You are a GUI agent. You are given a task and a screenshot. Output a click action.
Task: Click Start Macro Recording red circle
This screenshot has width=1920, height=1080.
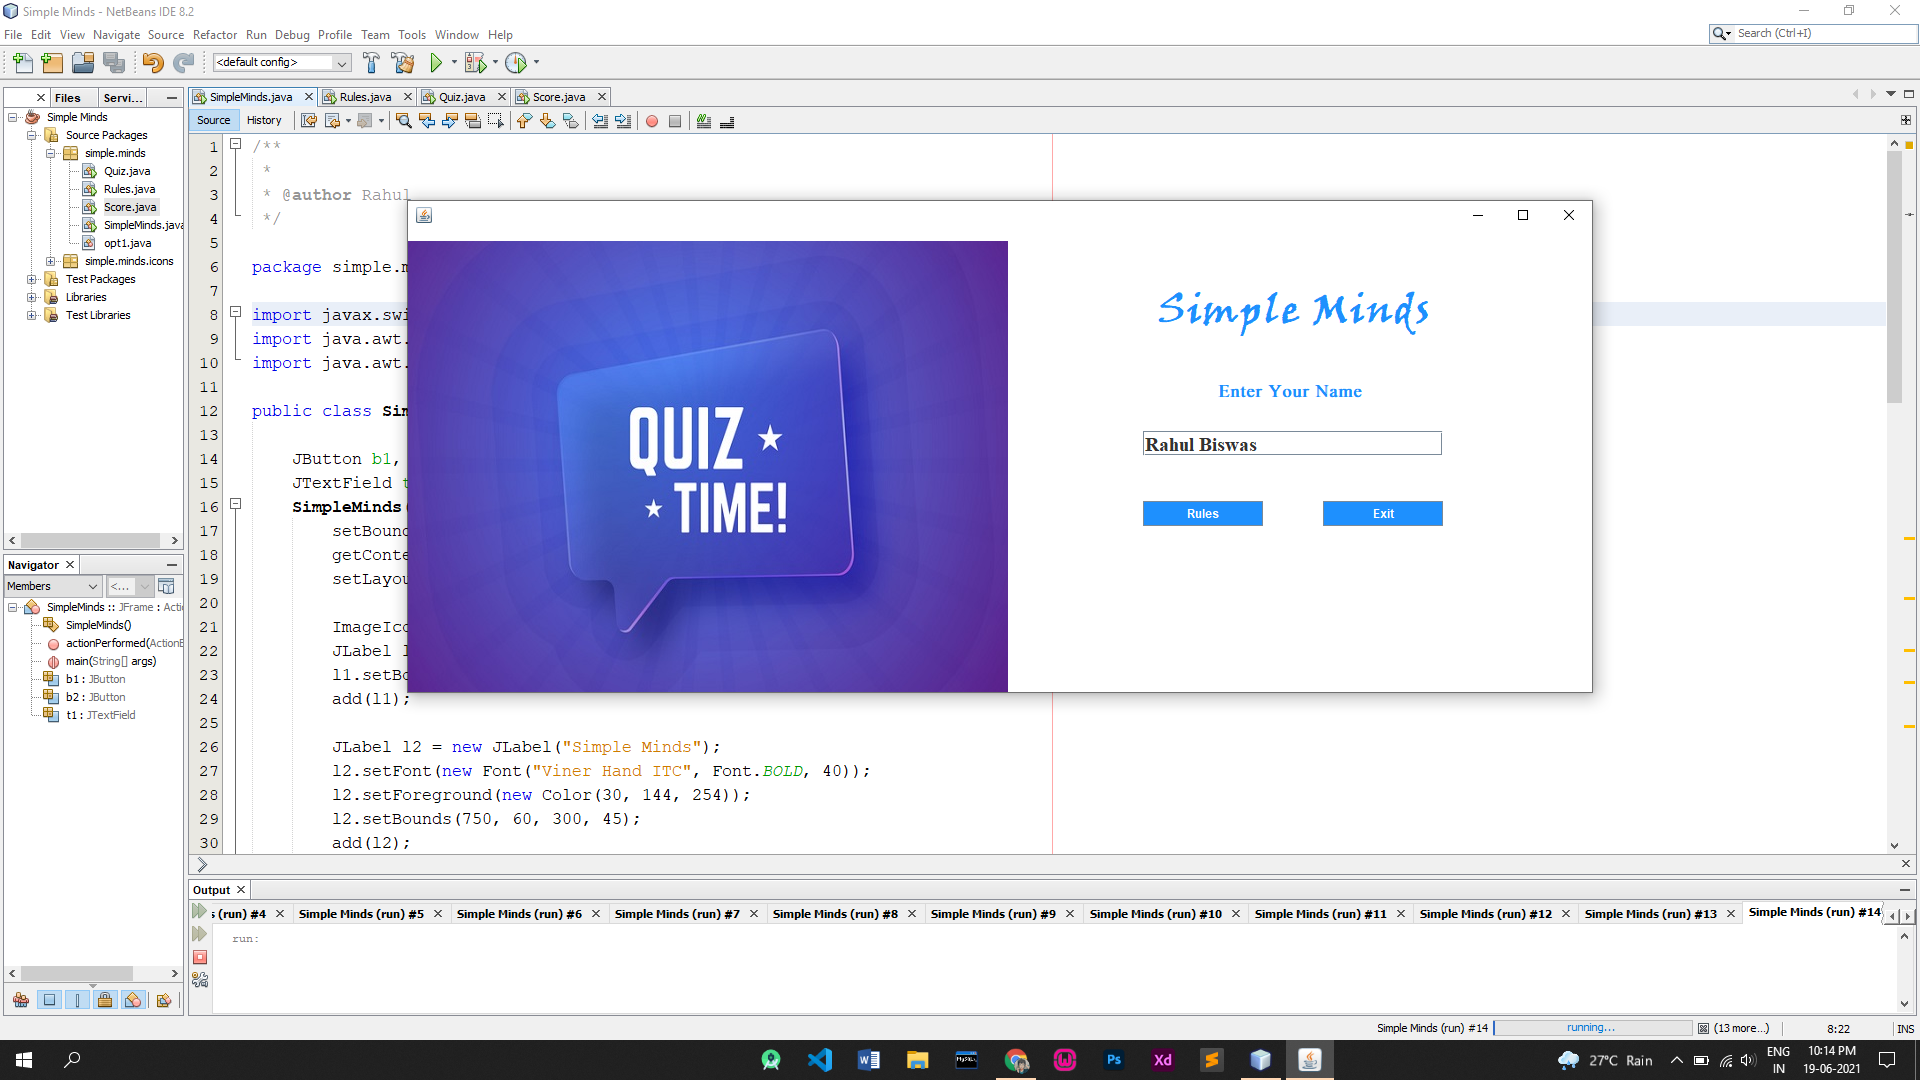click(x=652, y=121)
